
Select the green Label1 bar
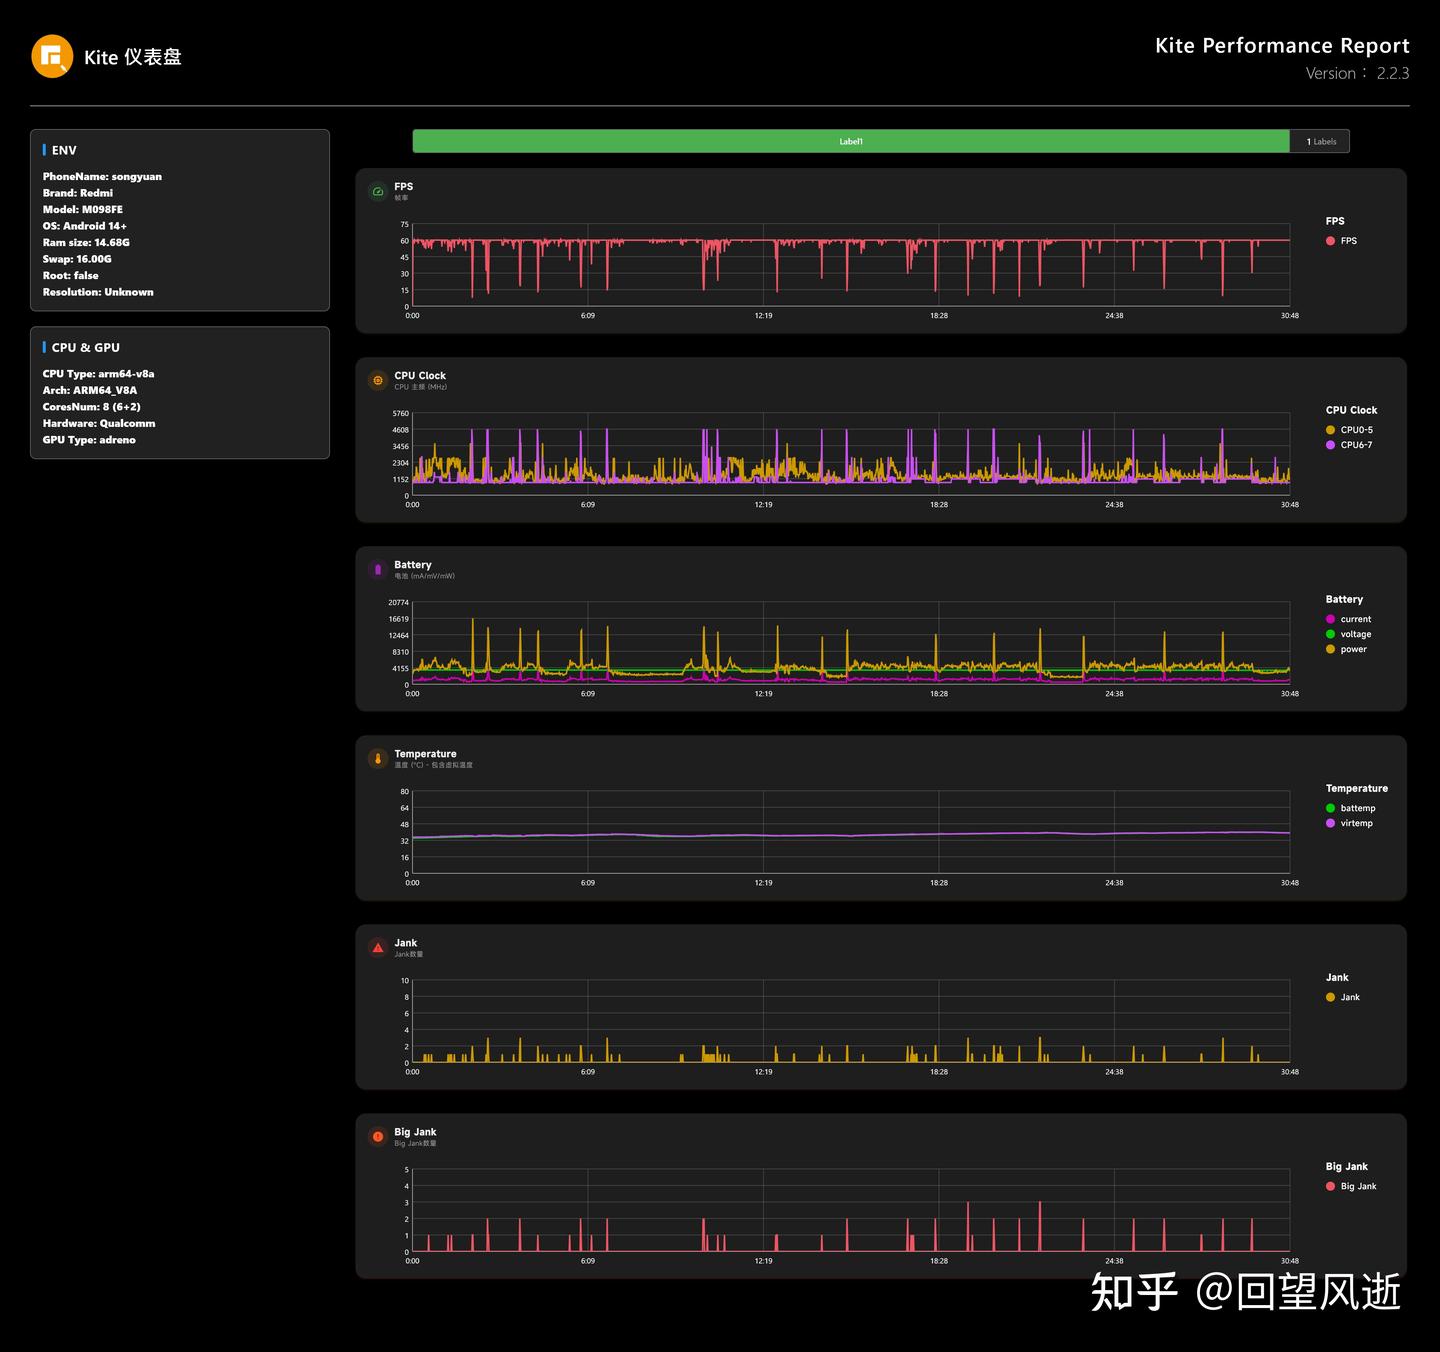tap(851, 141)
